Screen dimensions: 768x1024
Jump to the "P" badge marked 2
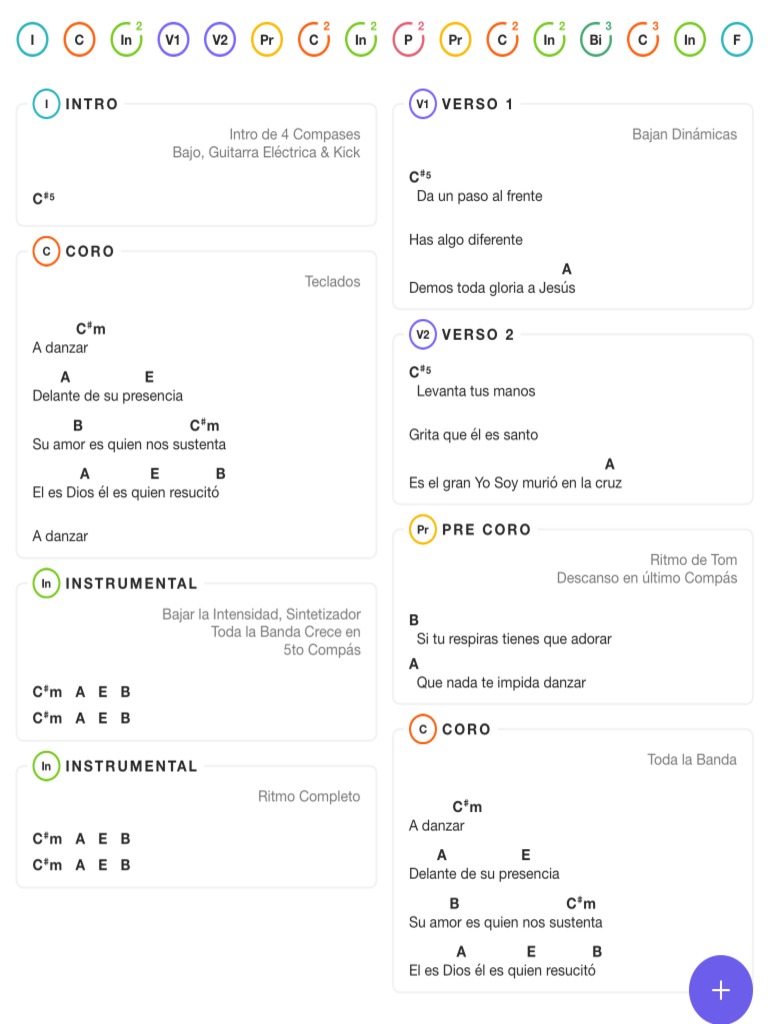click(x=408, y=40)
